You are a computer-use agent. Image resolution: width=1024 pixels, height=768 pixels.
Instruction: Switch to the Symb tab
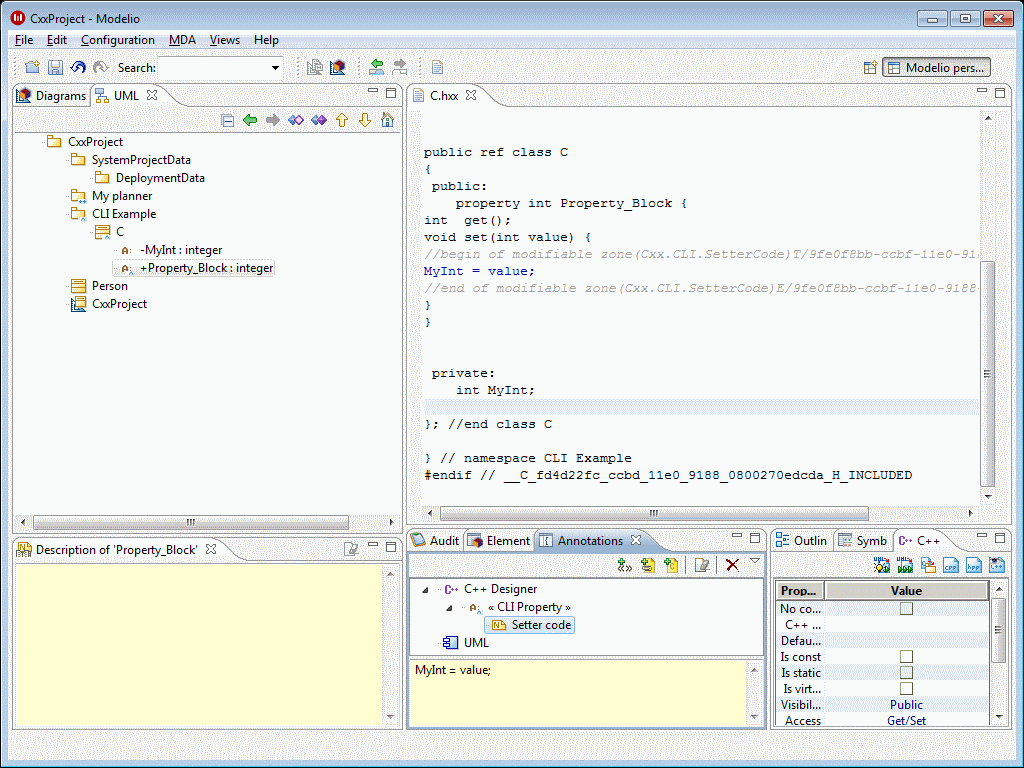pos(863,541)
